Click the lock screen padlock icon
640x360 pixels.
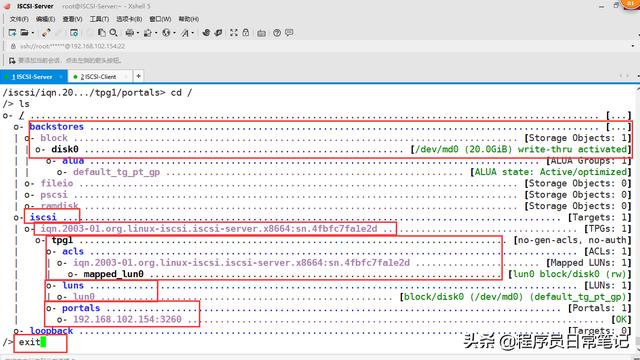coord(245,33)
